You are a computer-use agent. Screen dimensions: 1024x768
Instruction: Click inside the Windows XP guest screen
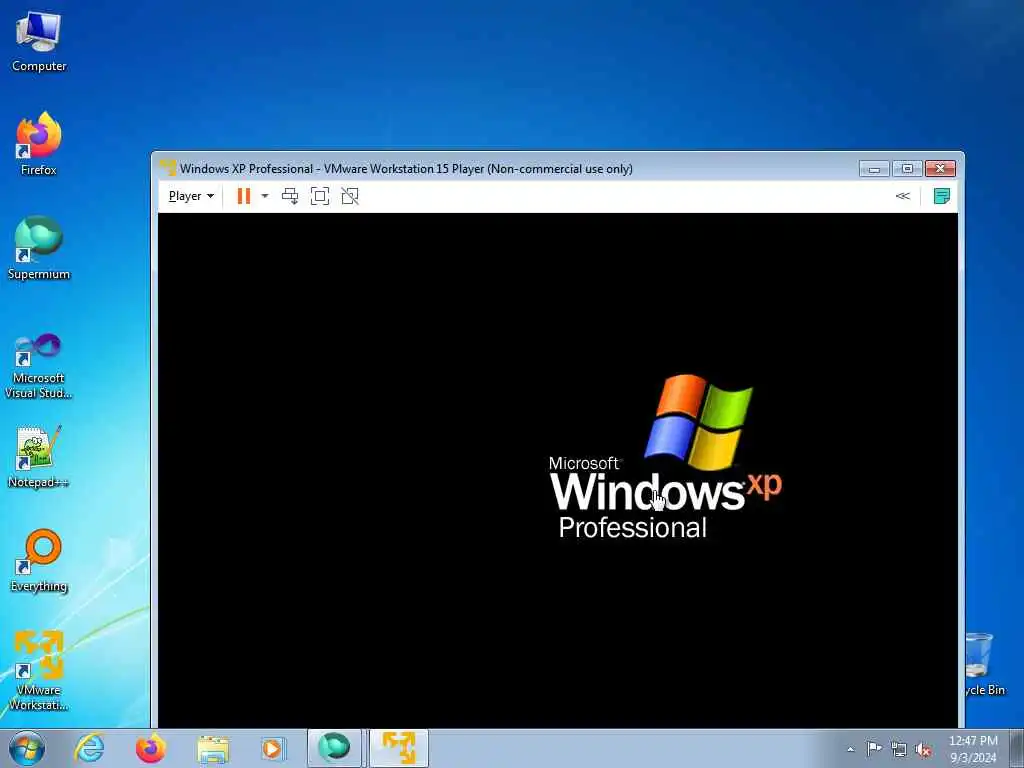(558, 470)
